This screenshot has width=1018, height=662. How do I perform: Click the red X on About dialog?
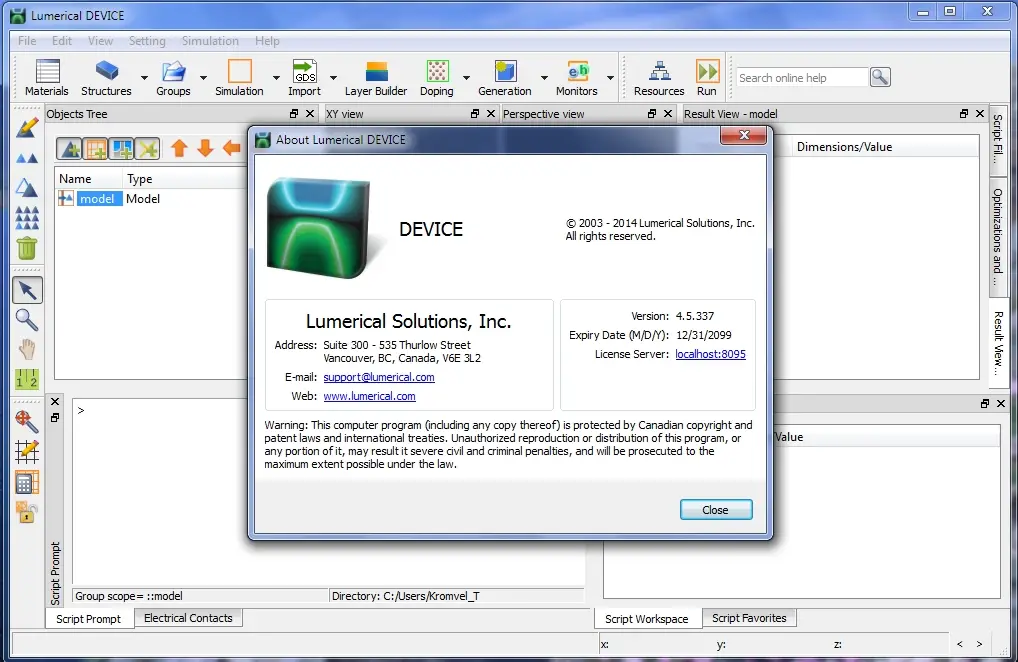pos(744,135)
